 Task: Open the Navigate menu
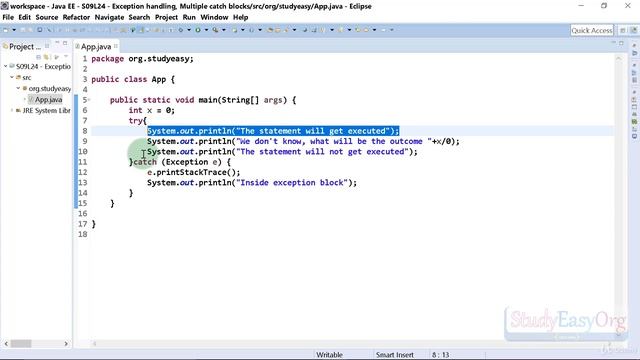coord(109,17)
